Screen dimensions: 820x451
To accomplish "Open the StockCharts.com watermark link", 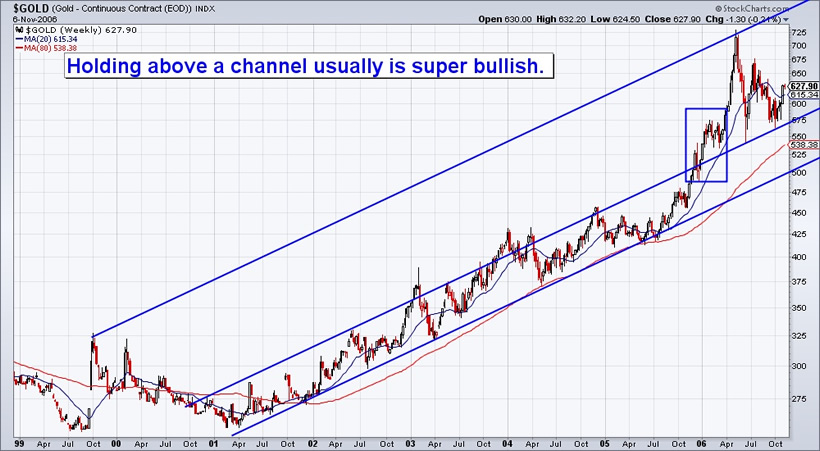I will 751,9.
